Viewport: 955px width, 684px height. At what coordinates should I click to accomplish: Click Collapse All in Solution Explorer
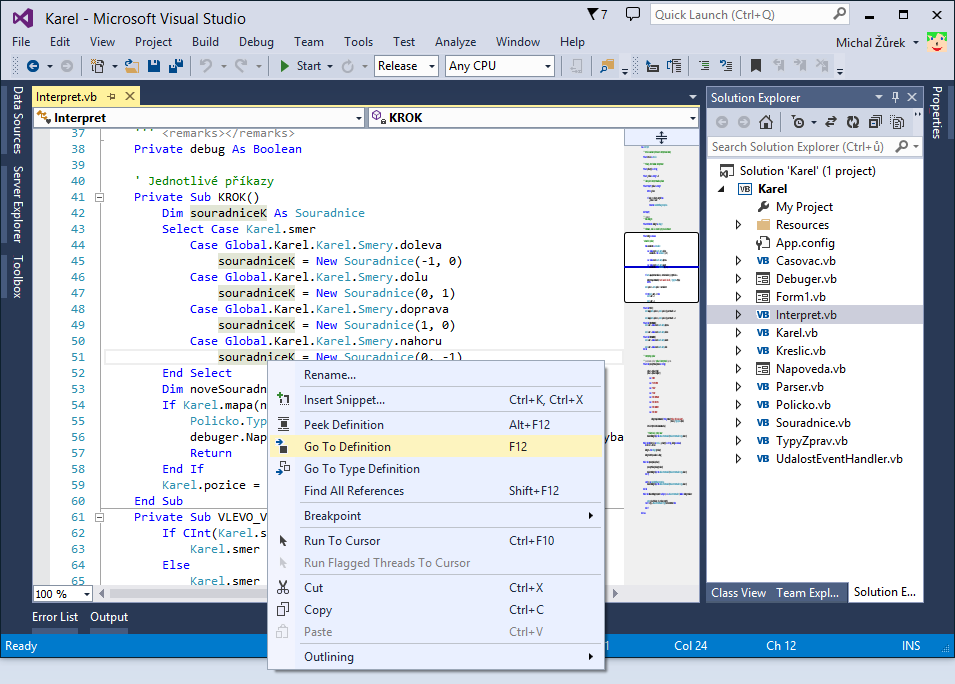pos(875,122)
